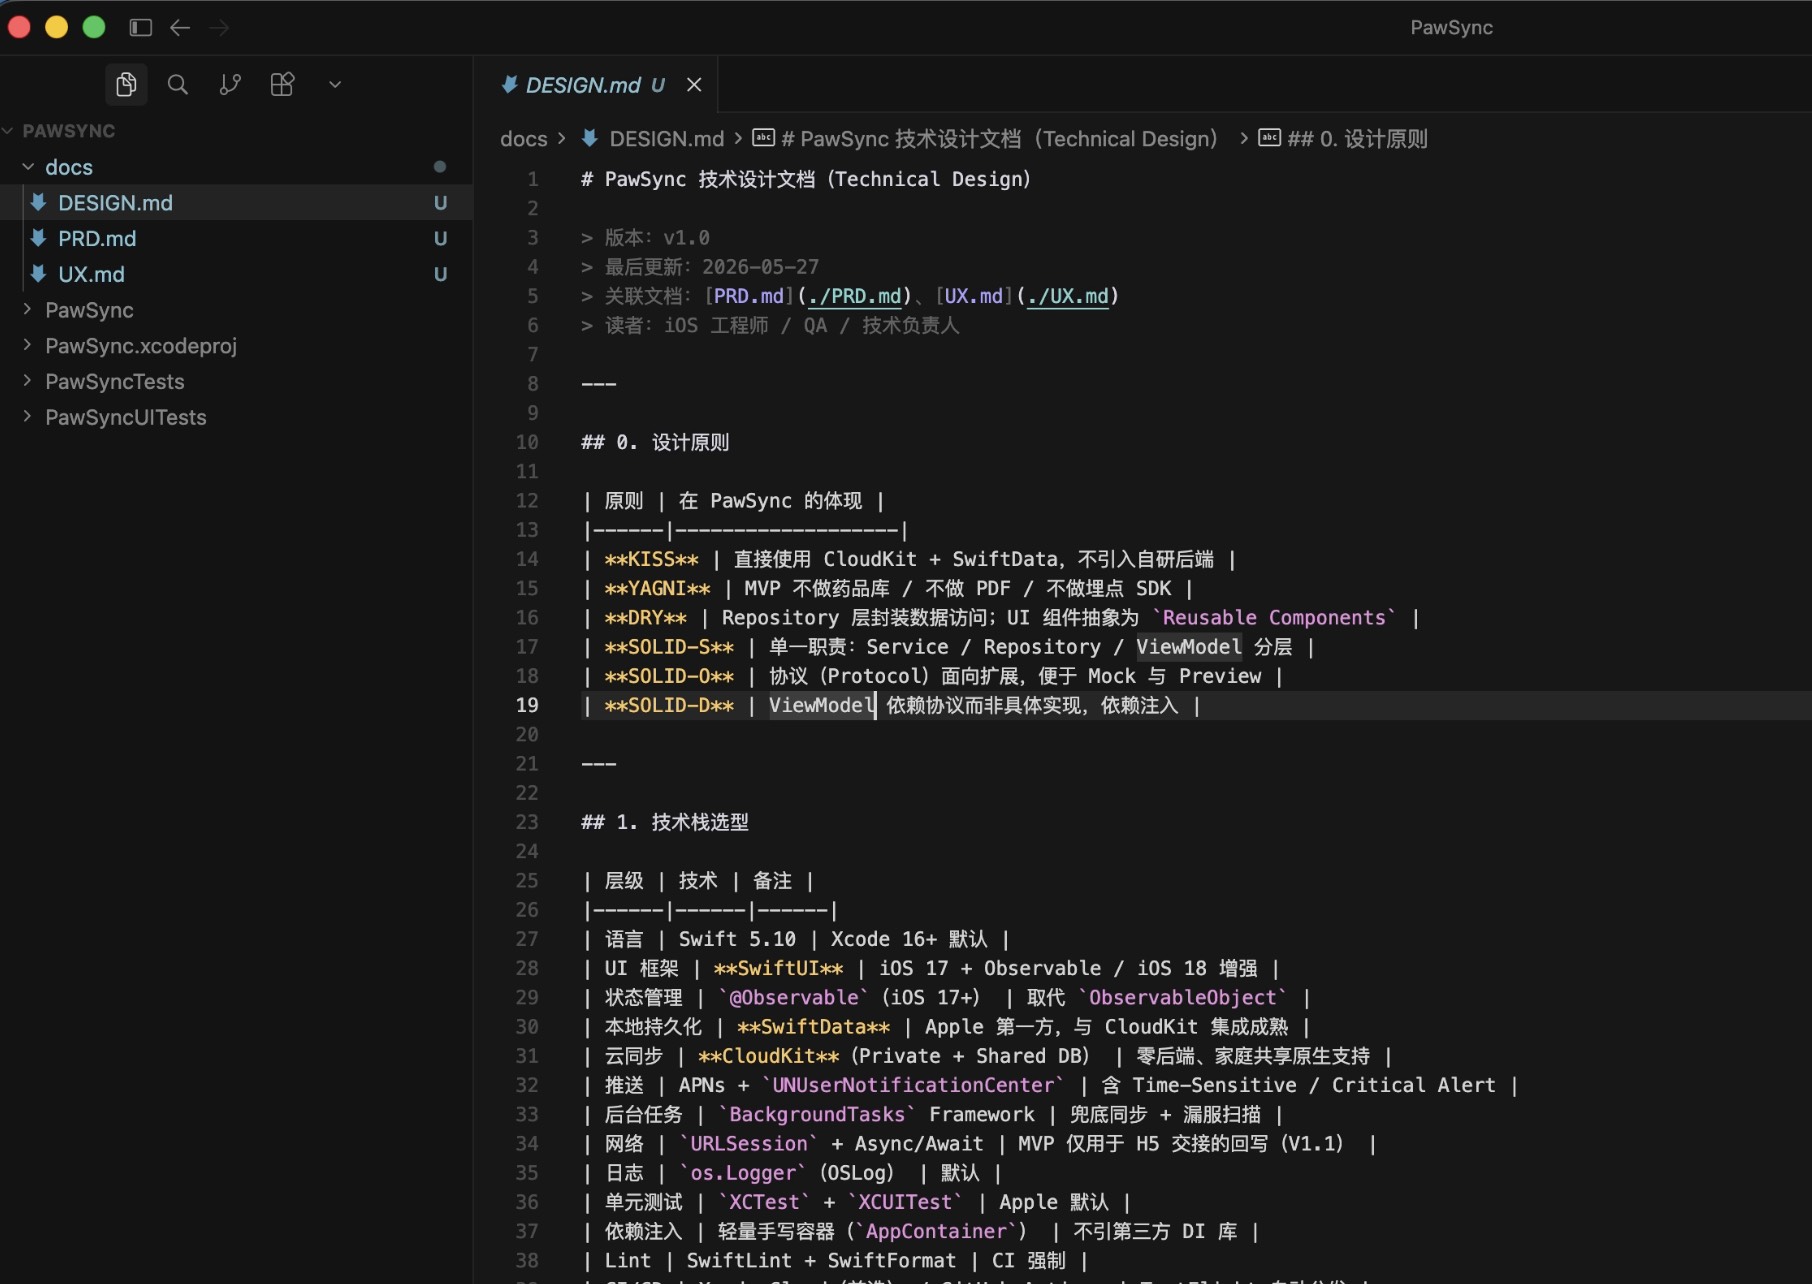Image resolution: width=1812 pixels, height=1284 pixels.
Task: Collapse the docs folder
Action: coord(28,167)
